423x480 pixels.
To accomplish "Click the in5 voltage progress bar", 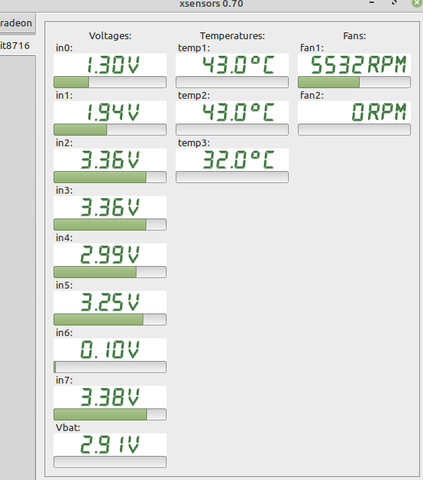I will click(110, 320).
